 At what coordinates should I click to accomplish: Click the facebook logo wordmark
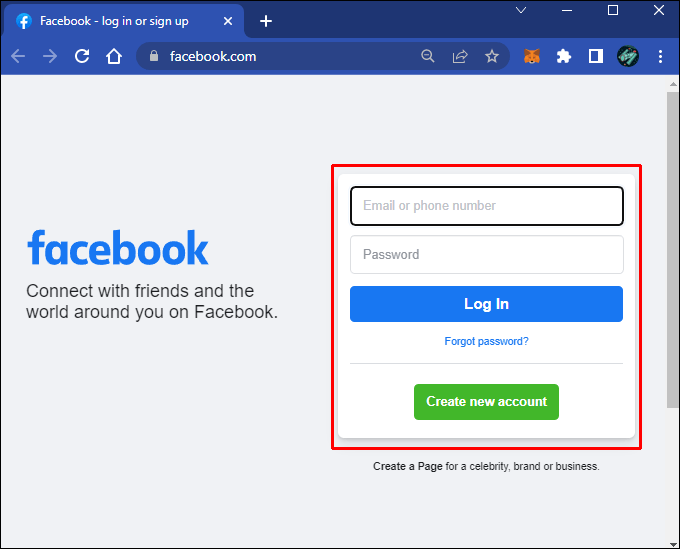click(x=118, y=248)
